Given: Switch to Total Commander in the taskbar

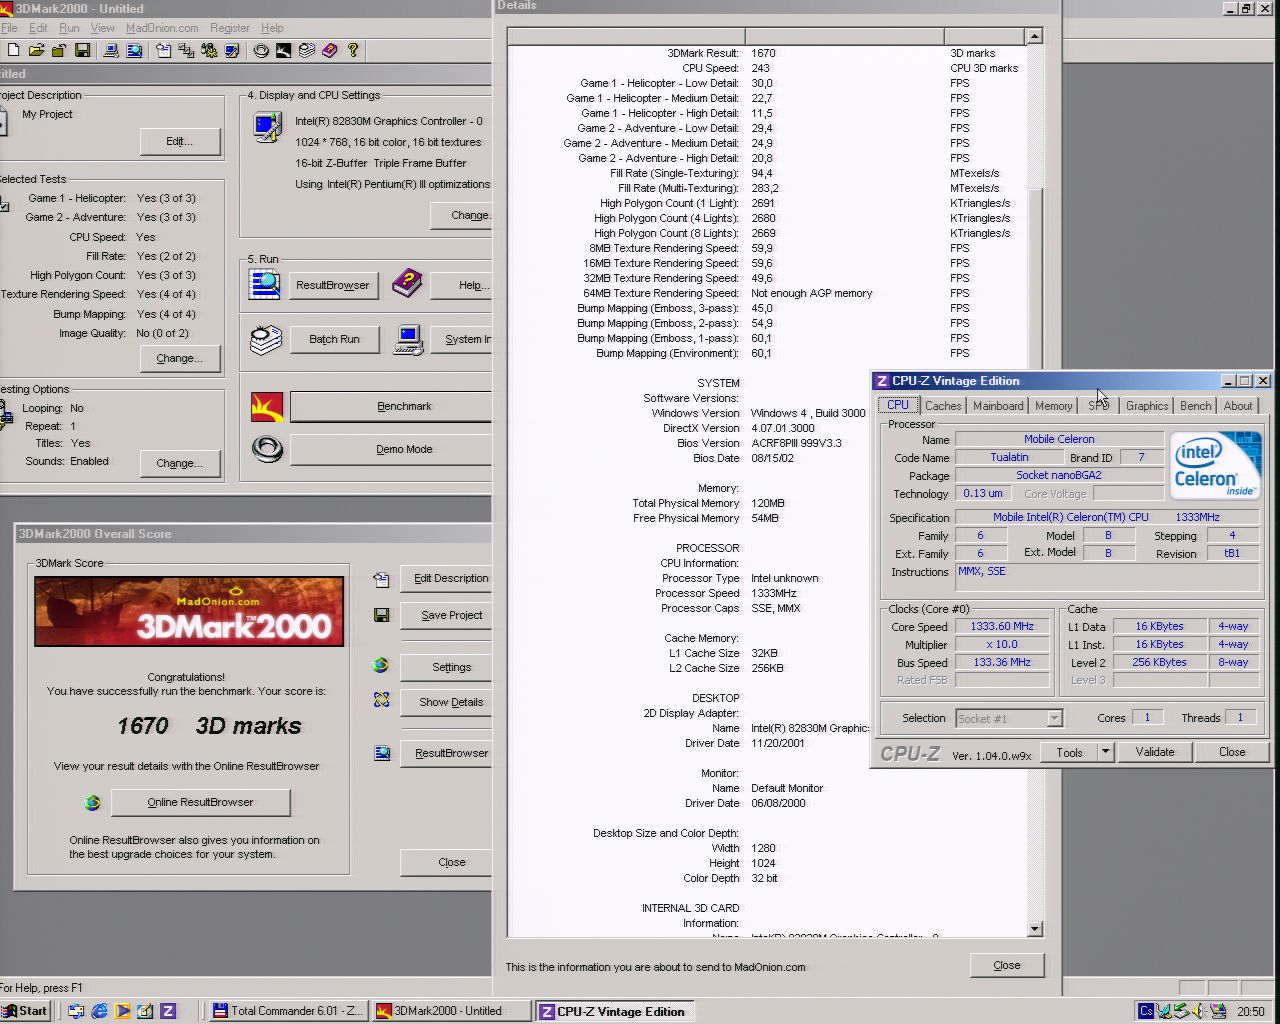Looking at the screenshot, I should [287, 1011].
